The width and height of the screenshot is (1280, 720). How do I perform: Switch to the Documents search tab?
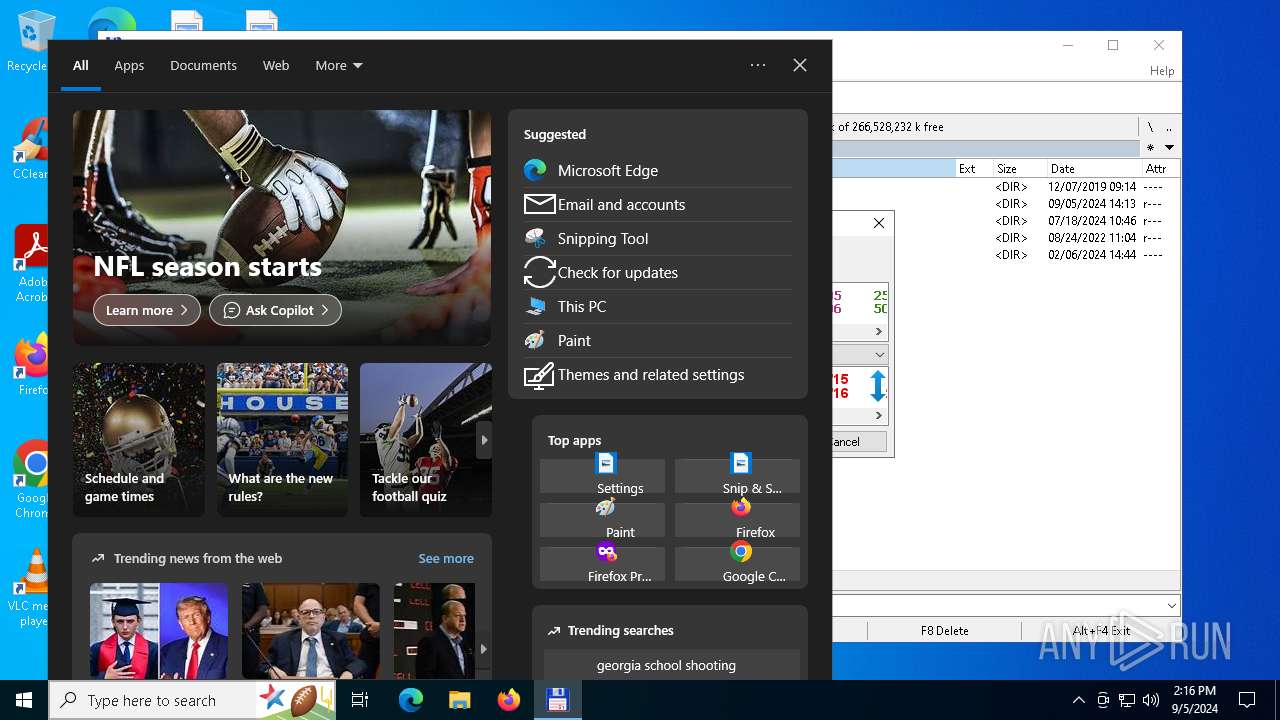tap(203, 65)
